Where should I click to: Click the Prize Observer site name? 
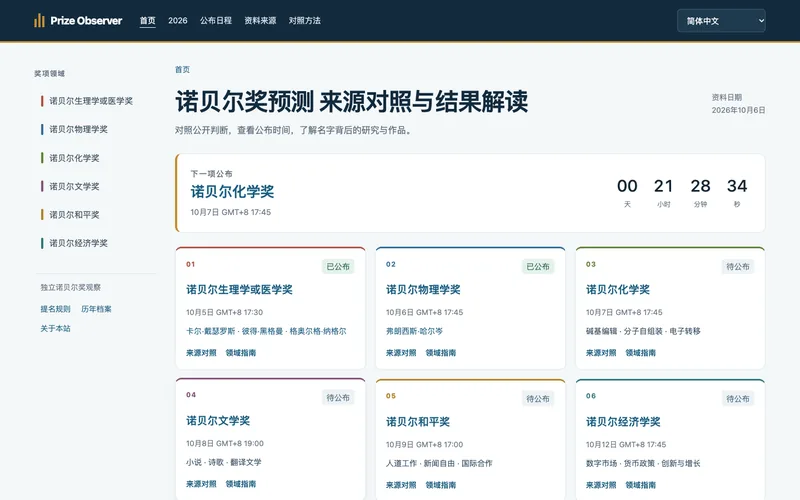click(x=86, y=21)
